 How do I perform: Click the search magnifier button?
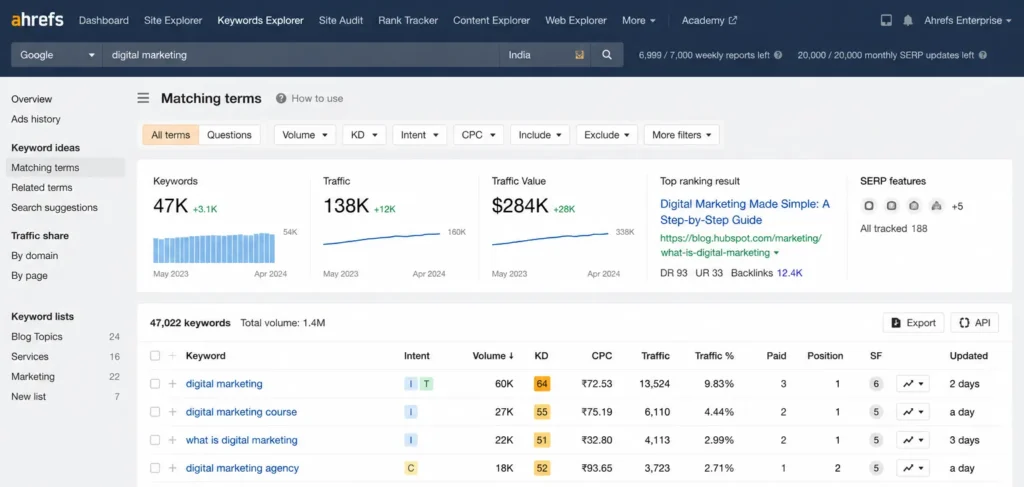[x=607, y=55]
